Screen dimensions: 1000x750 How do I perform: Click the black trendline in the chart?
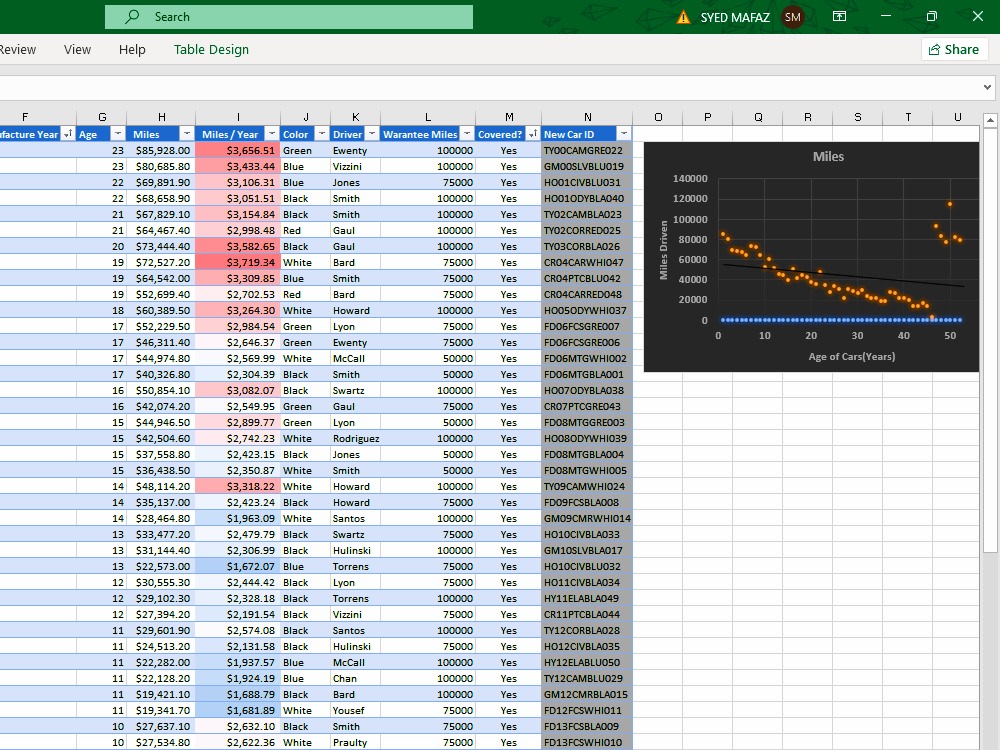(x=843, y=276)
